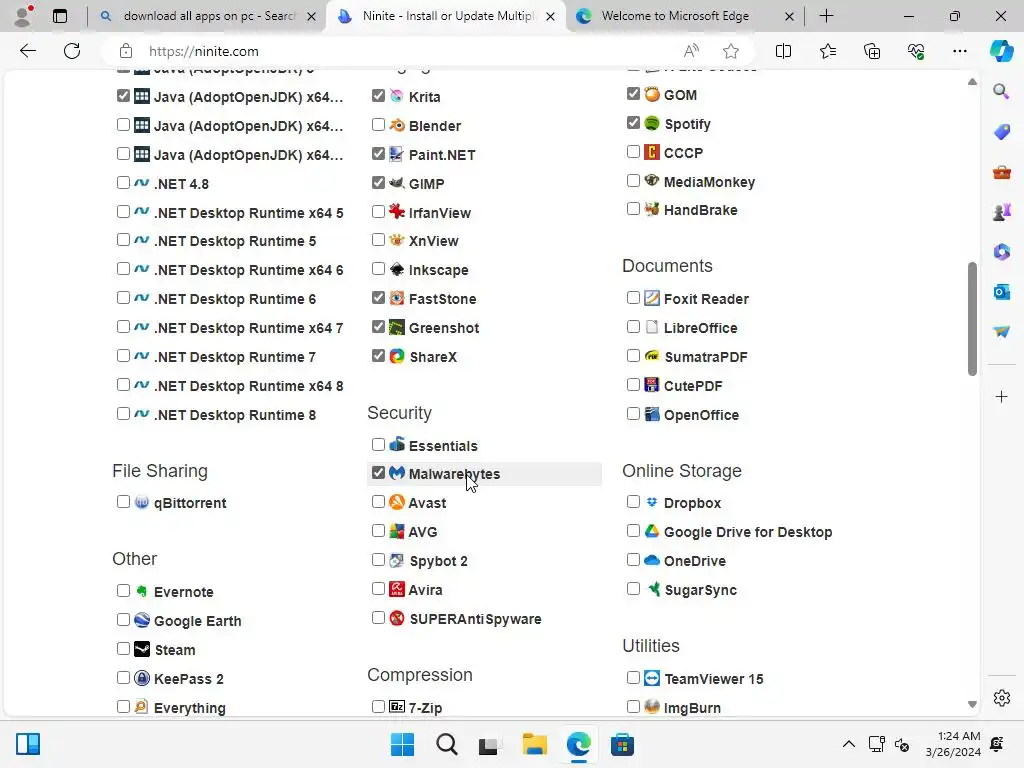Click the SUPERAntiSpyware label
The image size is (1024, 768).
click(475, 618)
